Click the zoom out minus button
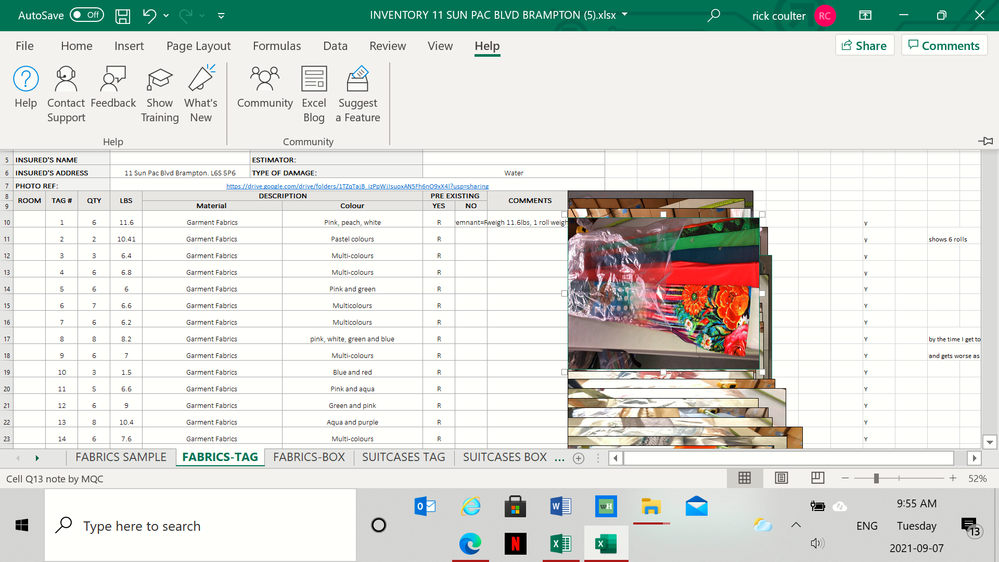 [x=845, y=478]
